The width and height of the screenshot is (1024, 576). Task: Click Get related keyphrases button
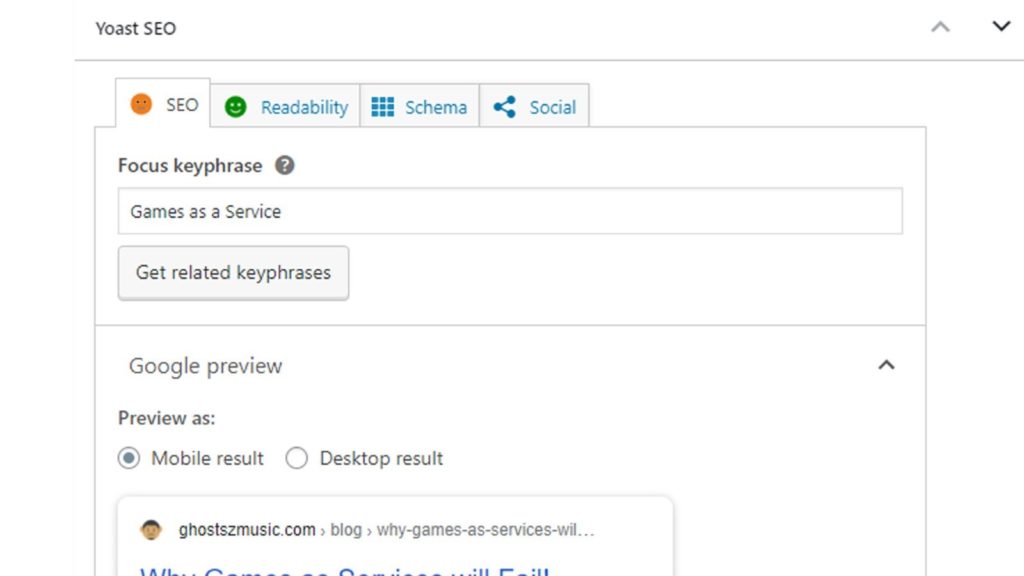233,272
